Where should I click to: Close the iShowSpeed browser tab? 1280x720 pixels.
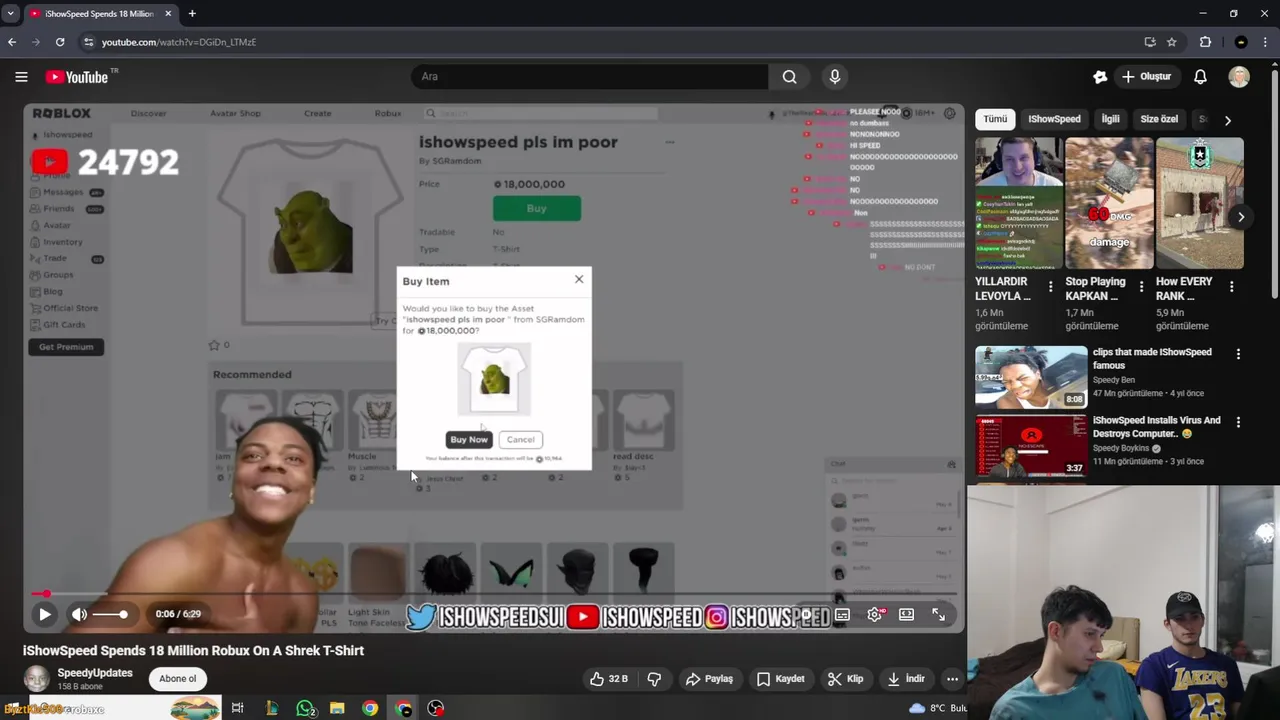(x=168, y=14)
